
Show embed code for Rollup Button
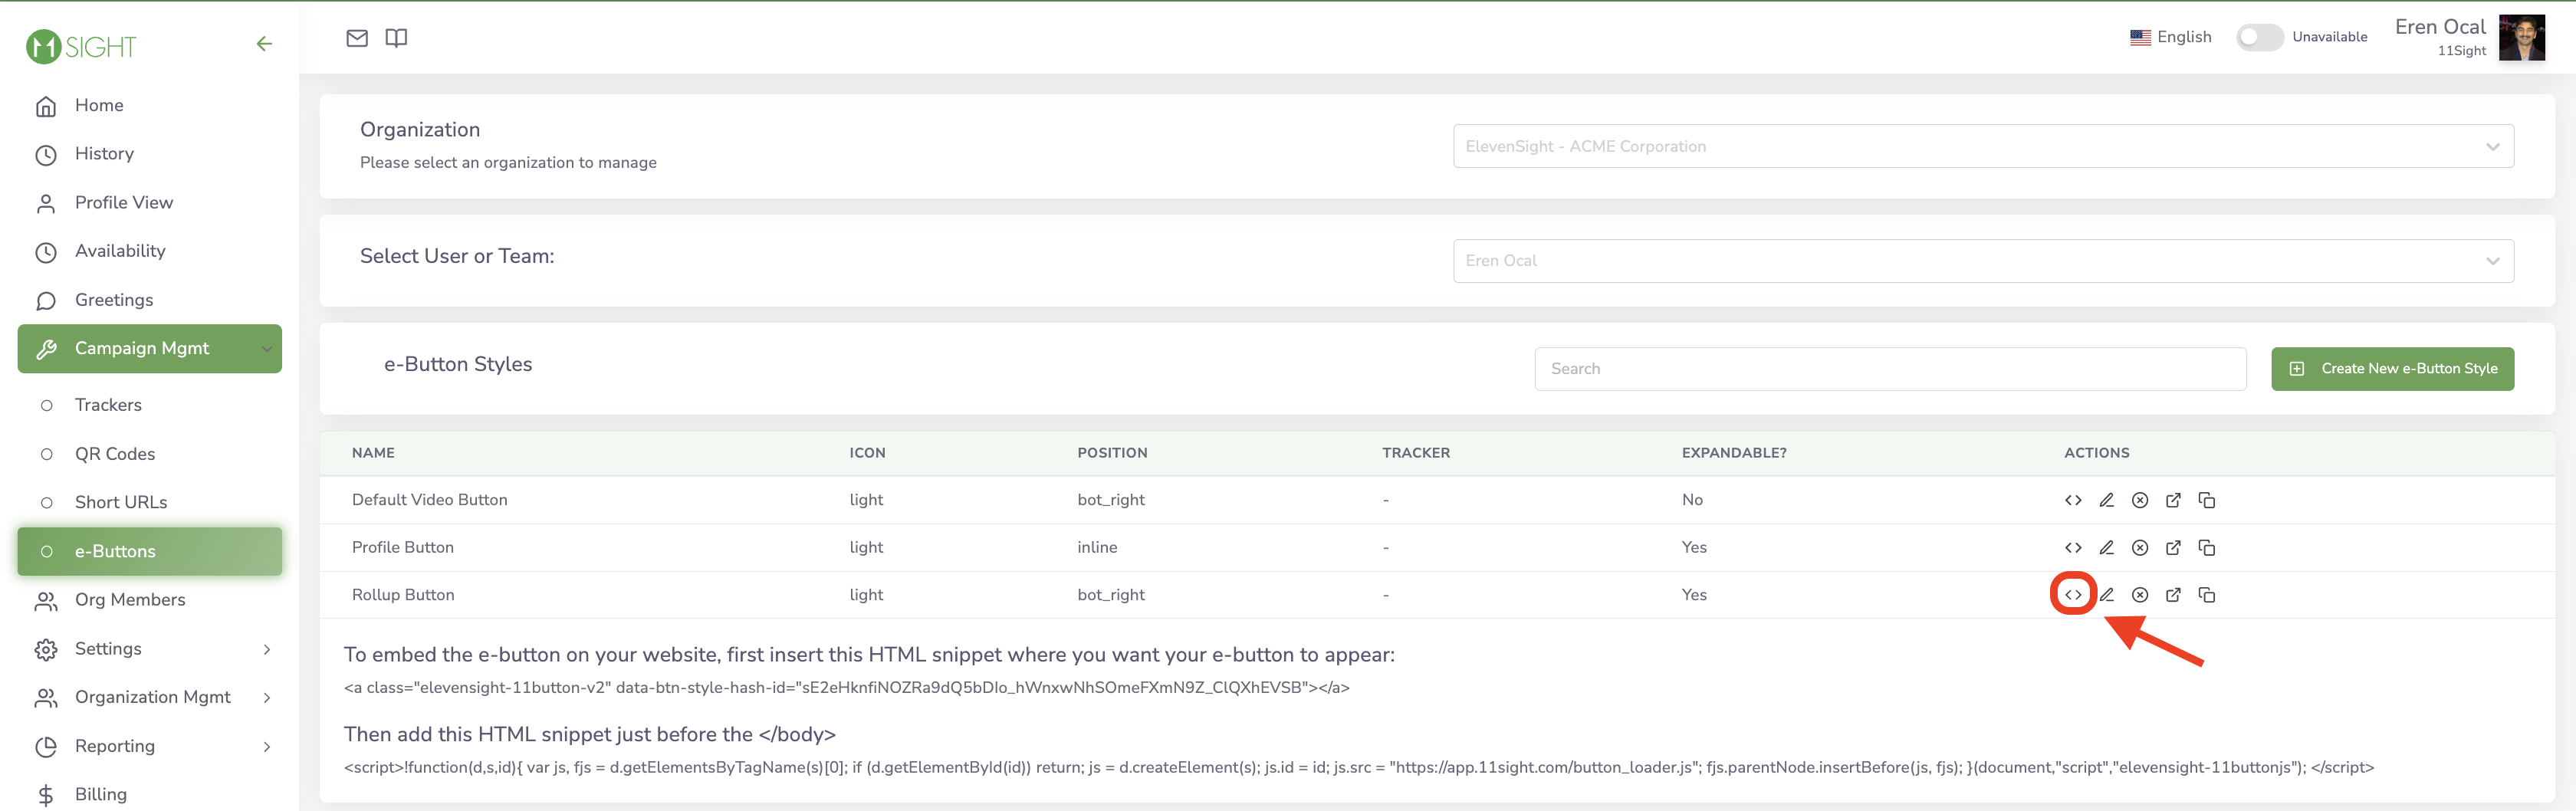(2073, 594)
